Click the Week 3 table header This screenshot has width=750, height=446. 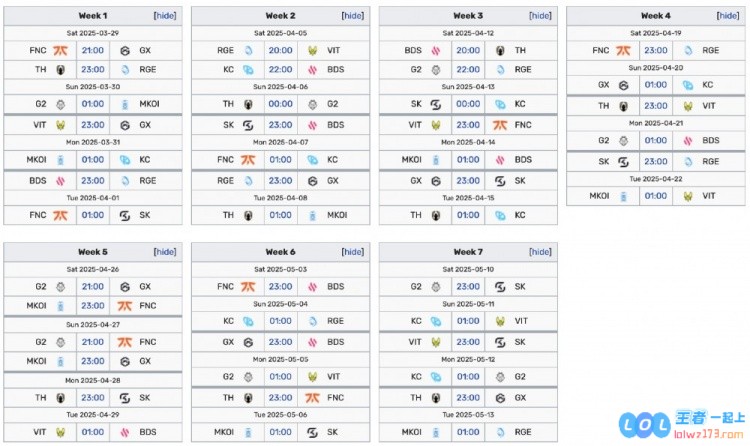point(468,16)
